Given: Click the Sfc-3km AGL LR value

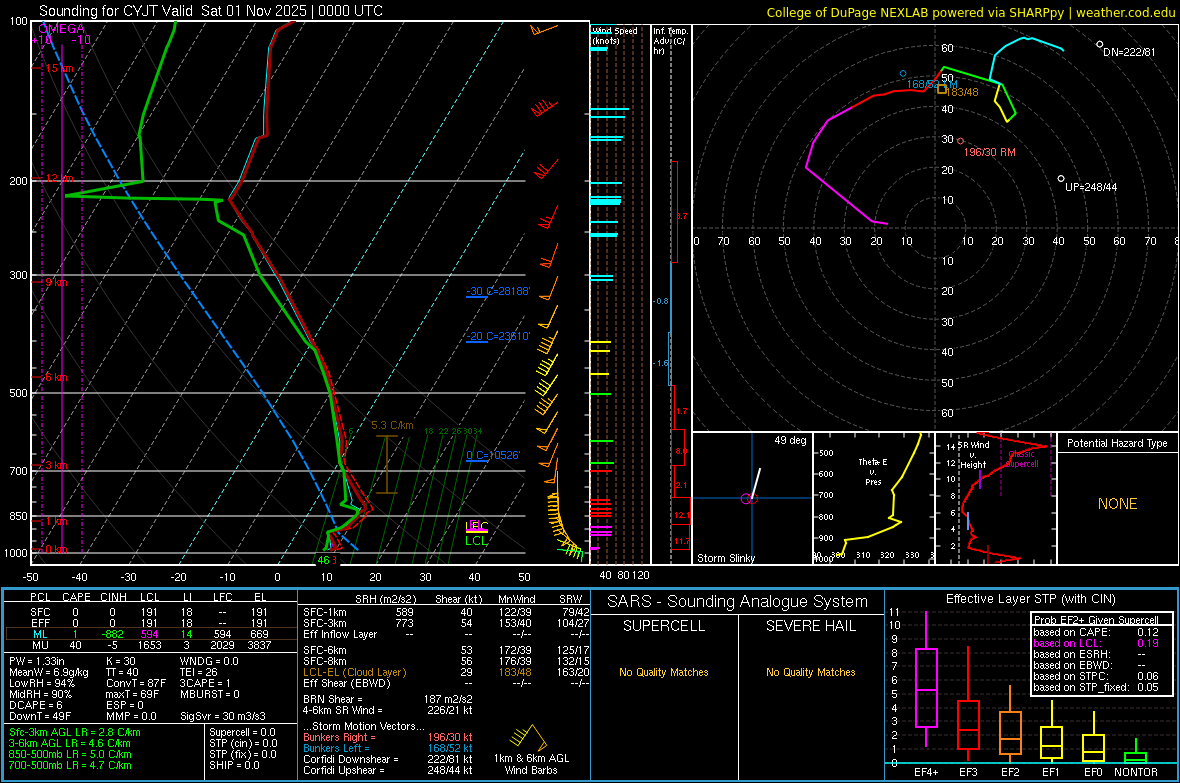Looking at the screenshot, I should click(75, 732).
